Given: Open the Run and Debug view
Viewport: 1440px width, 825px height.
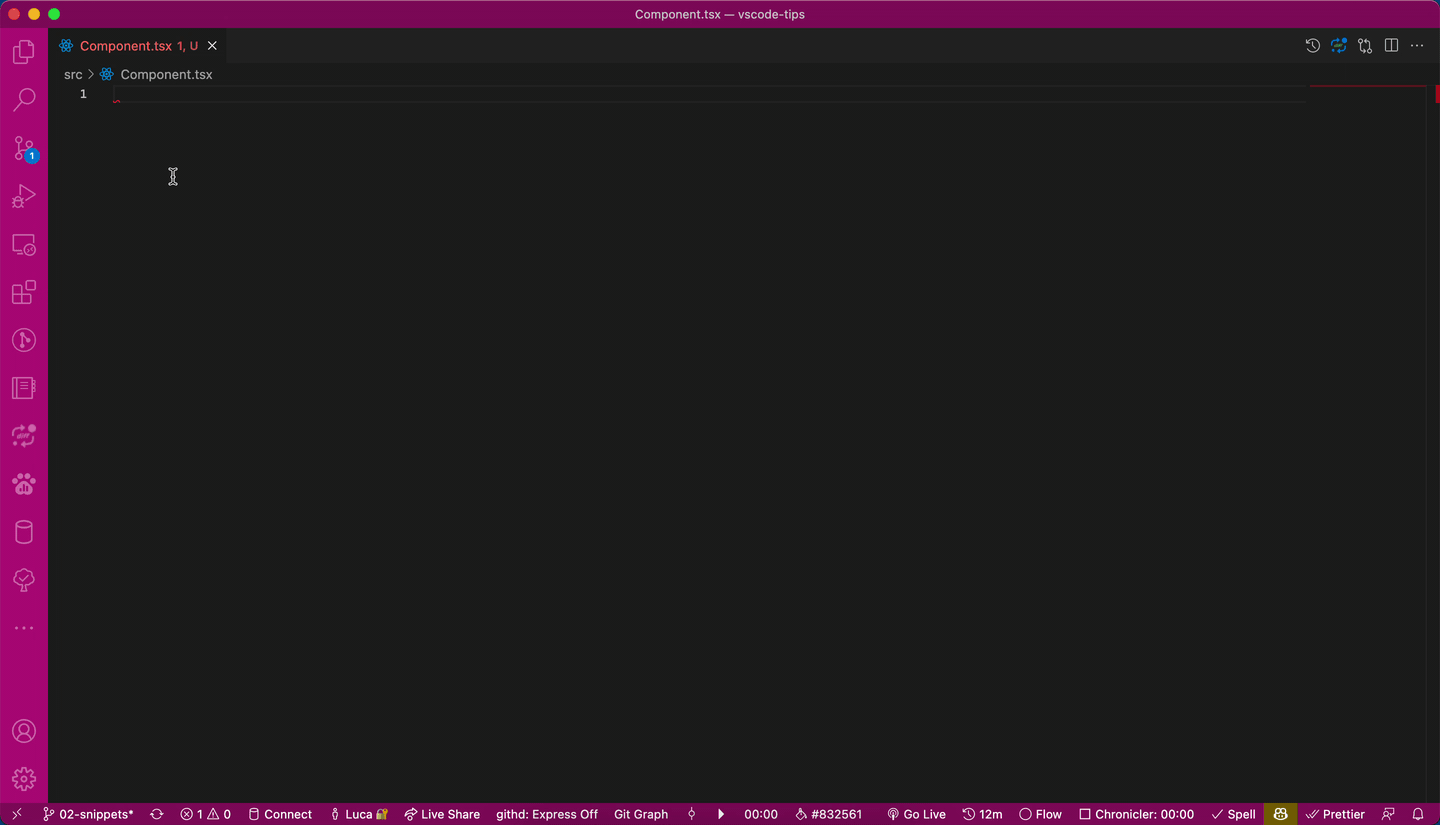Looking at the screenshot, I should (x=24, y=196).
